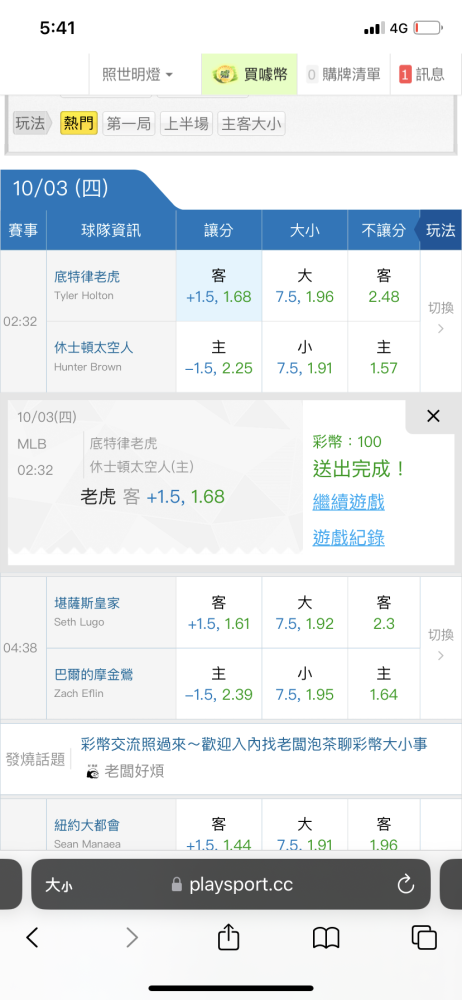Image resolution: width=462 pixels, height=1000 pixels.
Task: Tap the Safari reload icon
Action: (406, 884)
